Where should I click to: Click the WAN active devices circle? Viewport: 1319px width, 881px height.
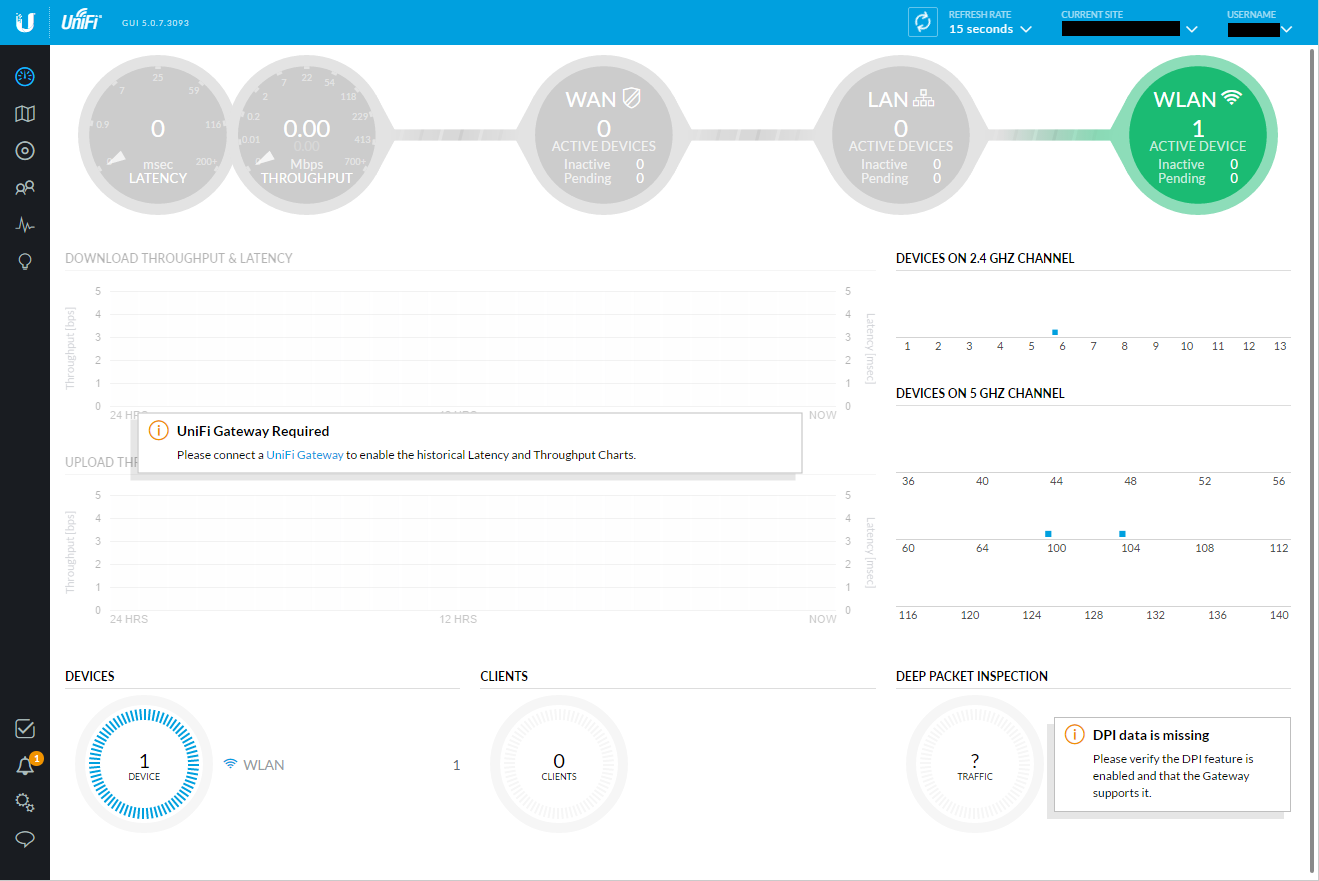pyautogui.click(x=604, y=133)
